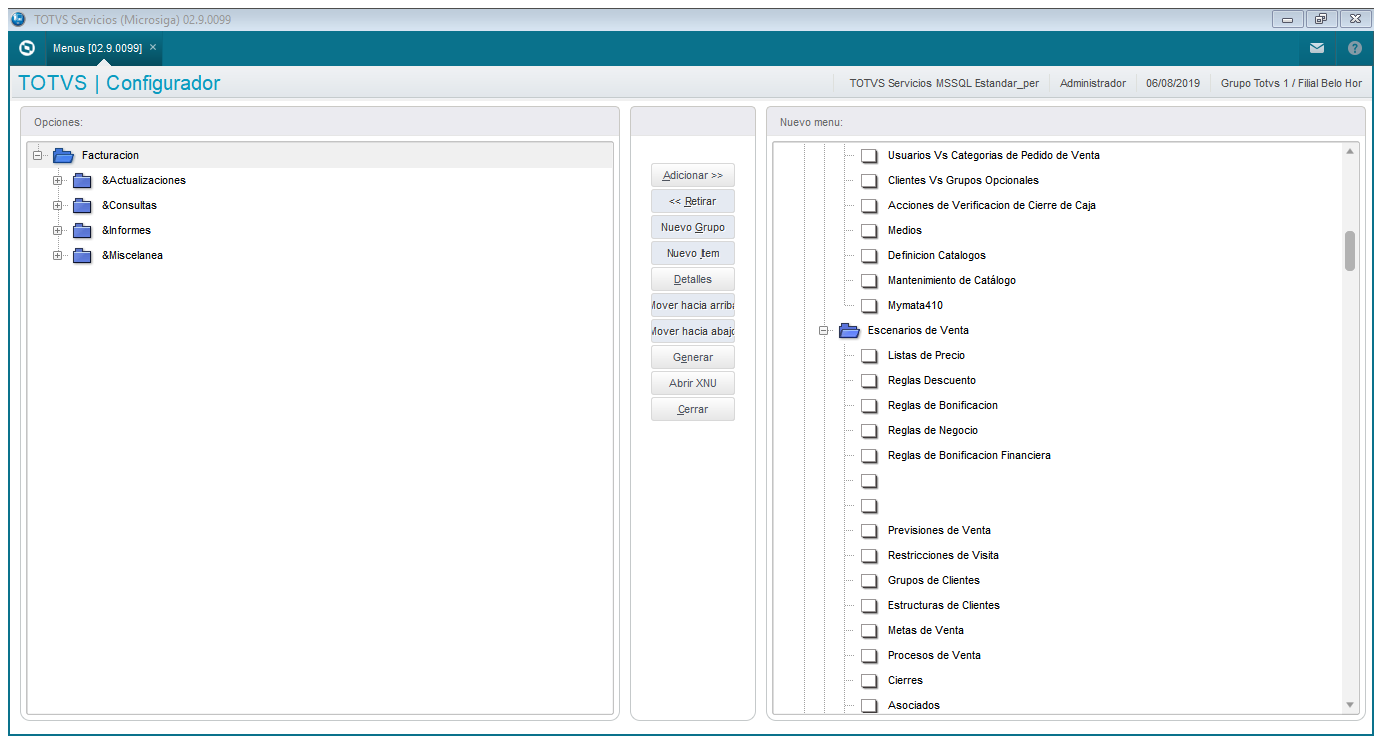This screenshot has height=744, width=1382.
Task: Select the &Actualizaciones folder icon
Action: click(x=82, y=180)
